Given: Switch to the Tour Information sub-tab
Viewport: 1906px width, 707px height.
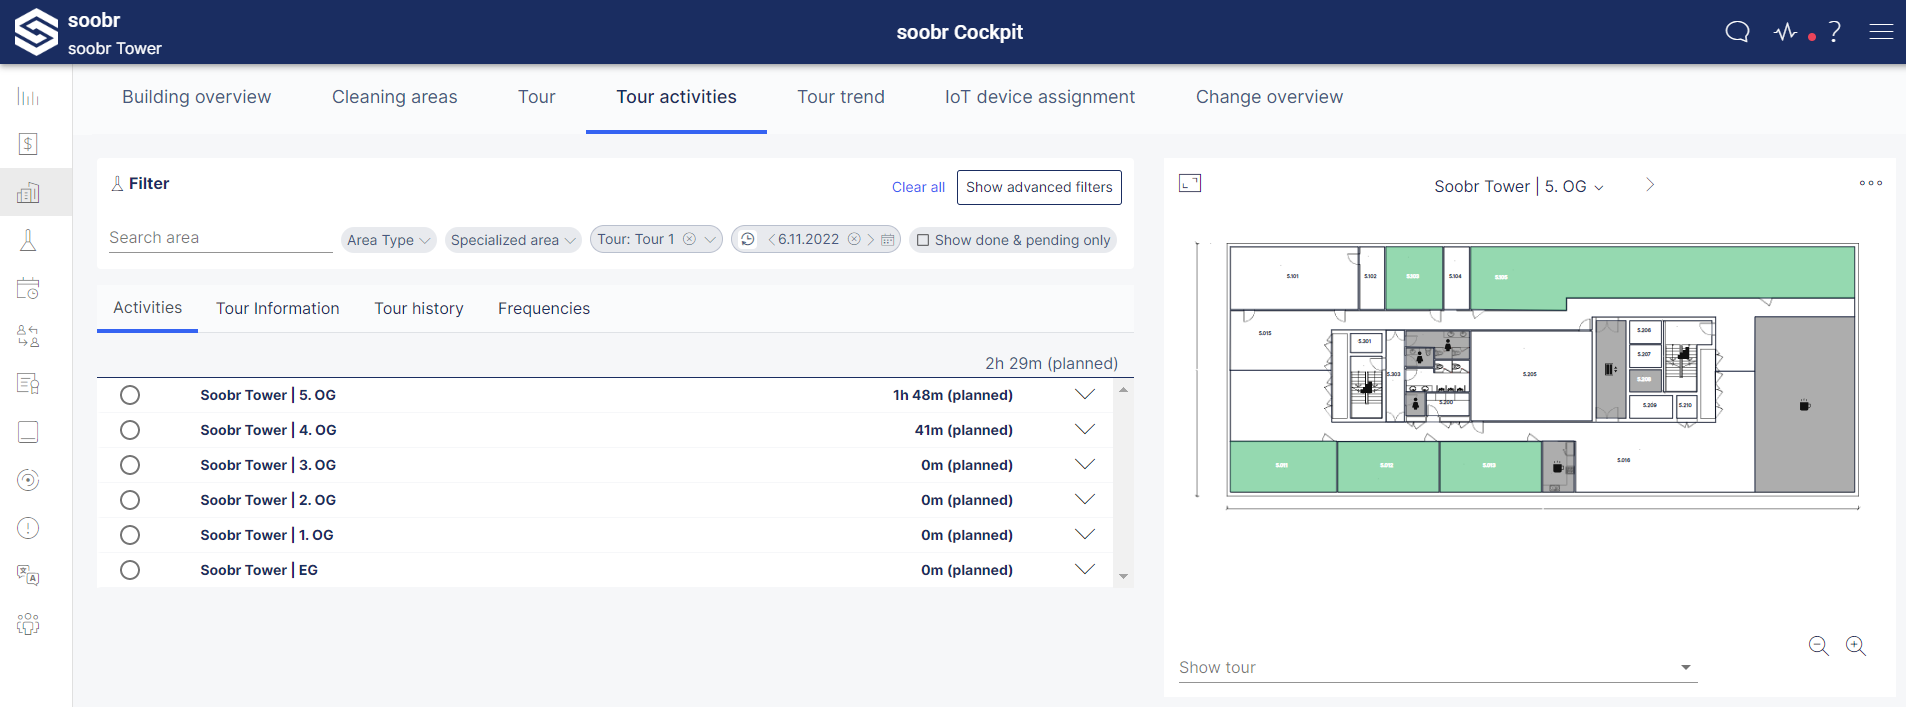Looking at the screenshot, I should pos(278,308).
